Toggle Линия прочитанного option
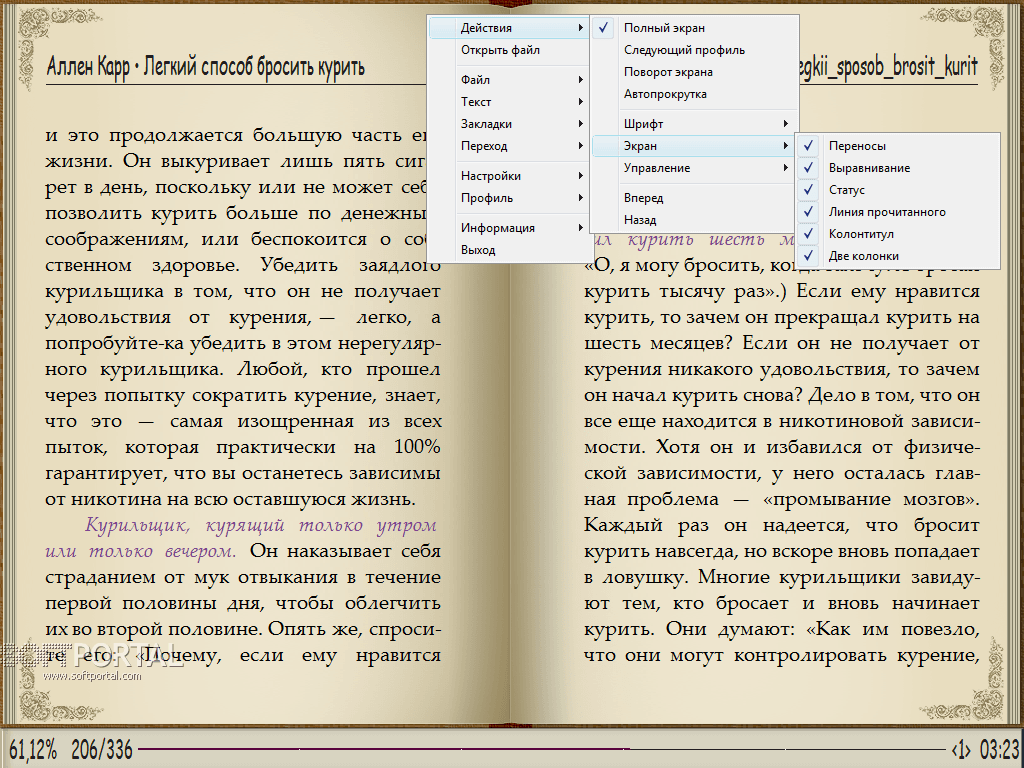 coord(897,212)
